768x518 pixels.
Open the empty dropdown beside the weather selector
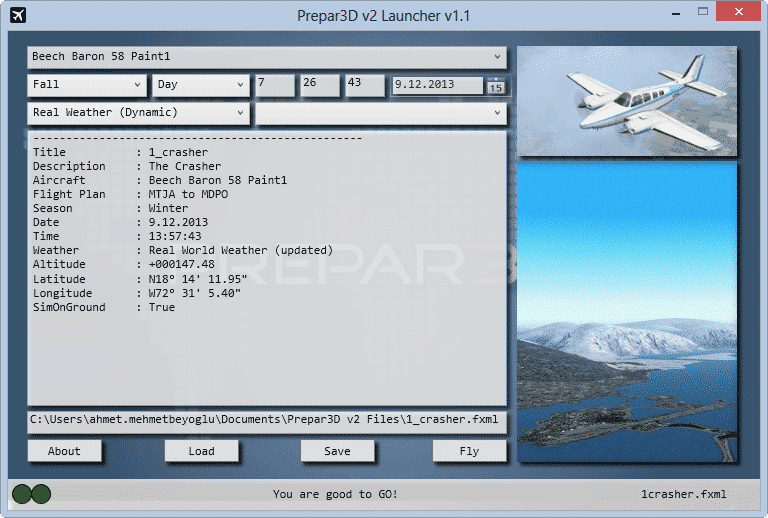pyautogui.click(x=381, y=114)
